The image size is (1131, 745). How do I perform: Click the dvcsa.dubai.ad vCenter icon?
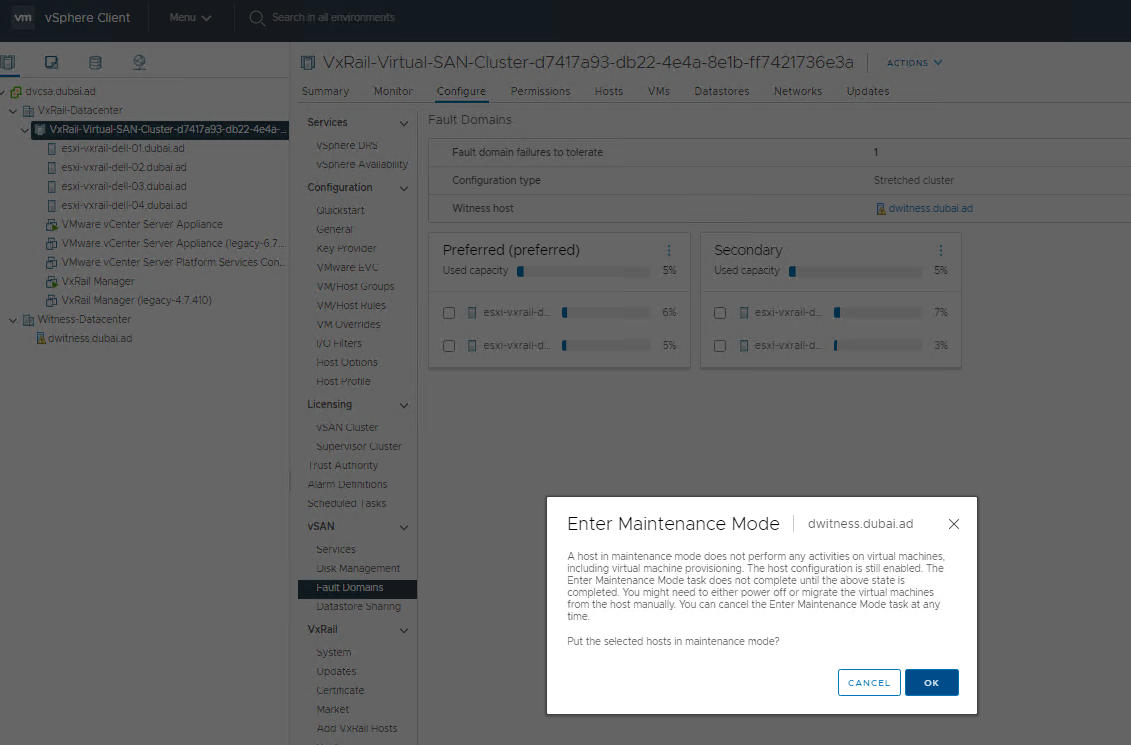[16, 92]
